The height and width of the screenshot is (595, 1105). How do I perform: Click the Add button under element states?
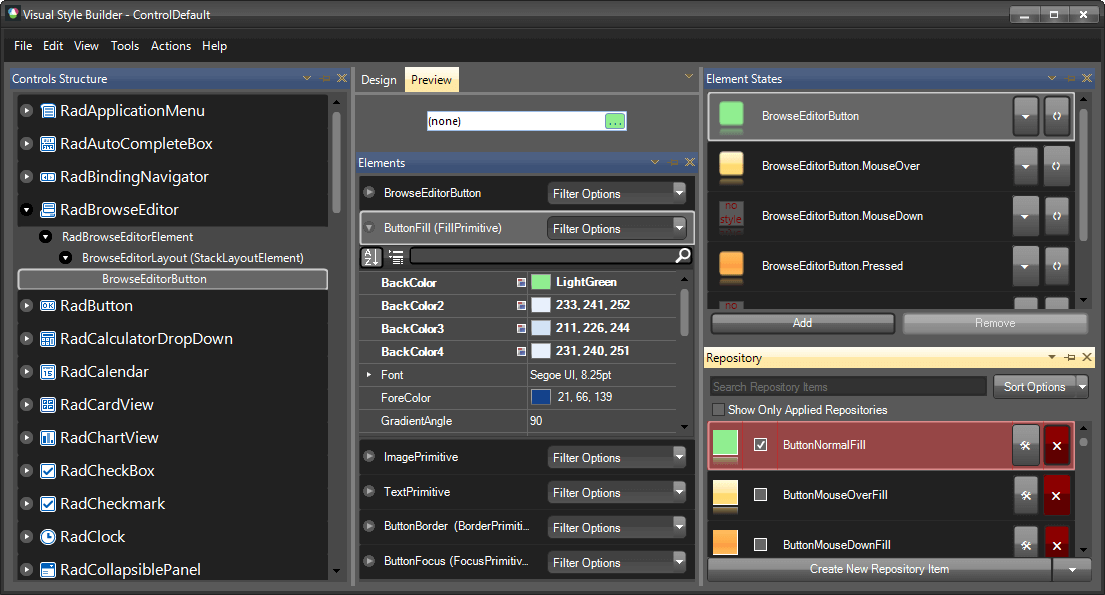[x=801, y=323]
